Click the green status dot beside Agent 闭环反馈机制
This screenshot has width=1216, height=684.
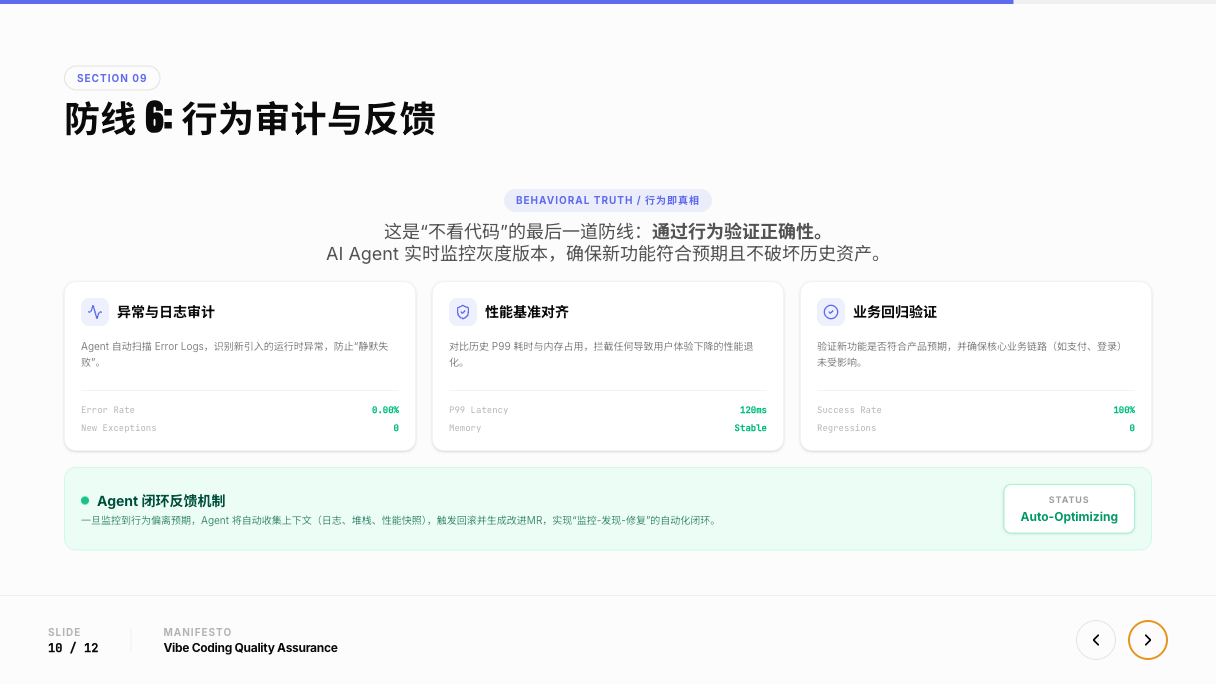pyautogui.click(x=85, y=501)
